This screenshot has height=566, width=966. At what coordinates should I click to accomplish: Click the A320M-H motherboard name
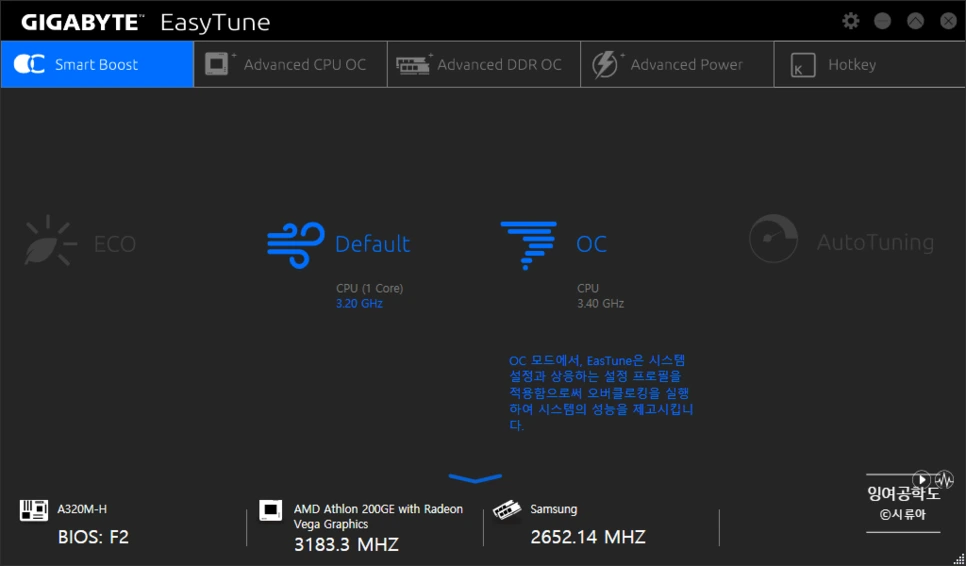pyautogui.click(x=82, y=509)
